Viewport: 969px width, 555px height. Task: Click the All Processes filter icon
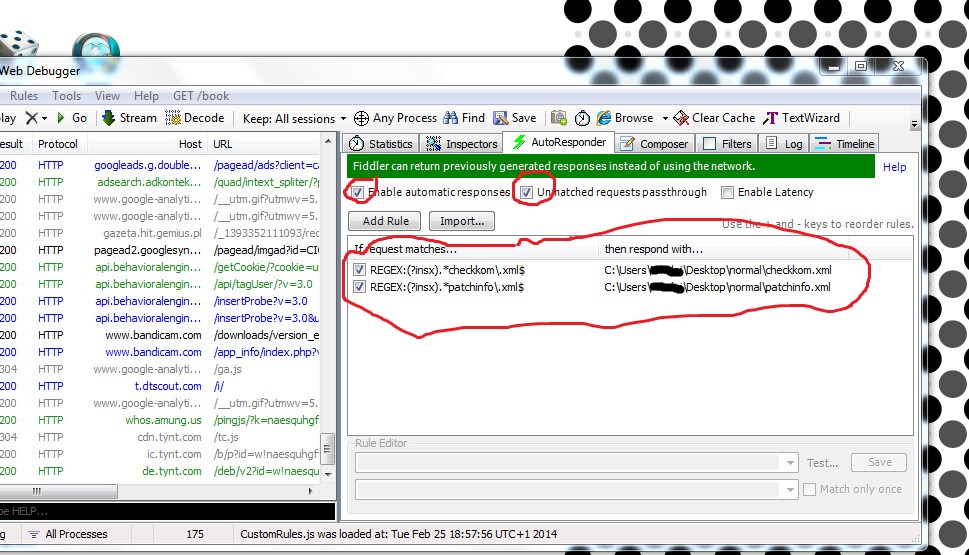point(34,534)
